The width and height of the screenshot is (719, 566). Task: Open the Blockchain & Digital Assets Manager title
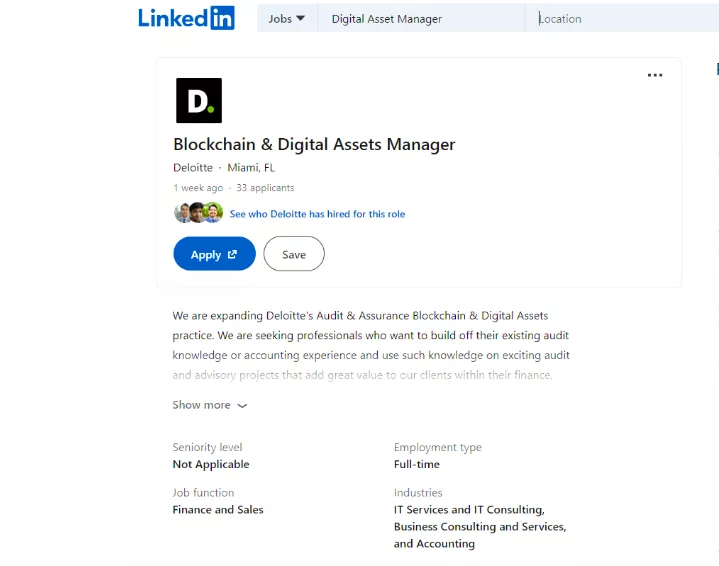click(x=314, y=145)
